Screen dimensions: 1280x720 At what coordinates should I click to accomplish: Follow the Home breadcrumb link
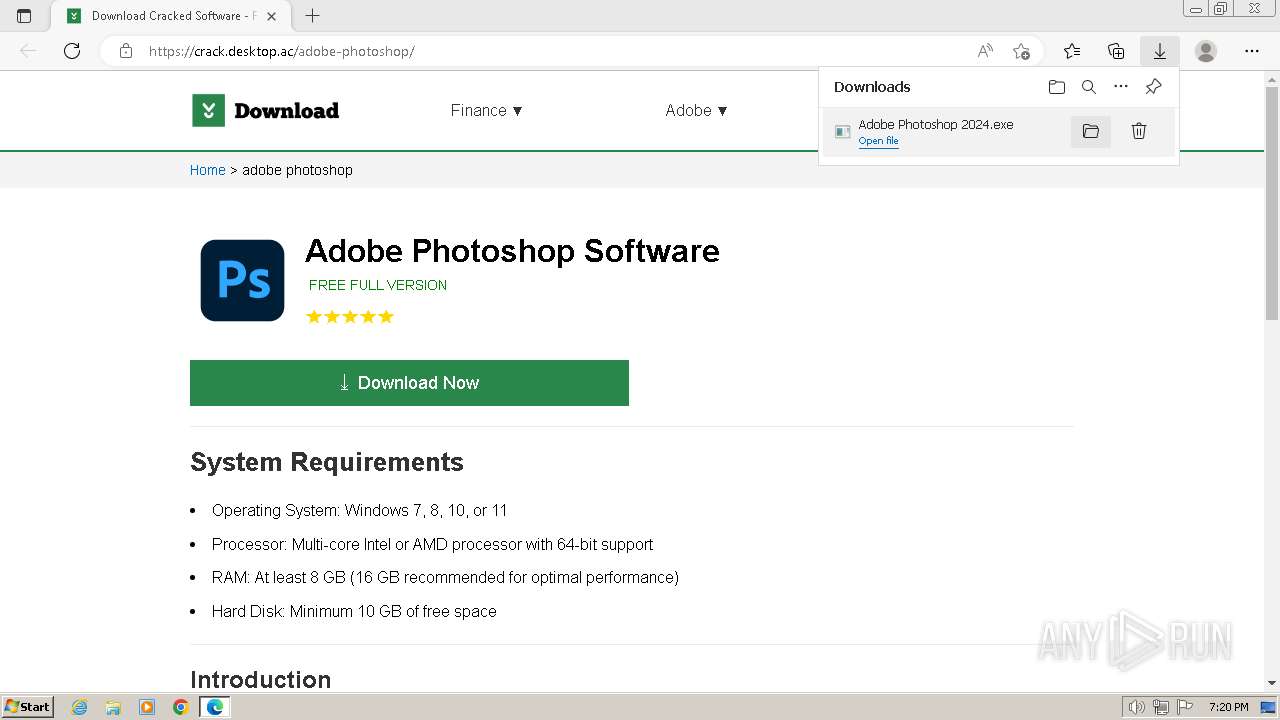(x=208, y=170)
